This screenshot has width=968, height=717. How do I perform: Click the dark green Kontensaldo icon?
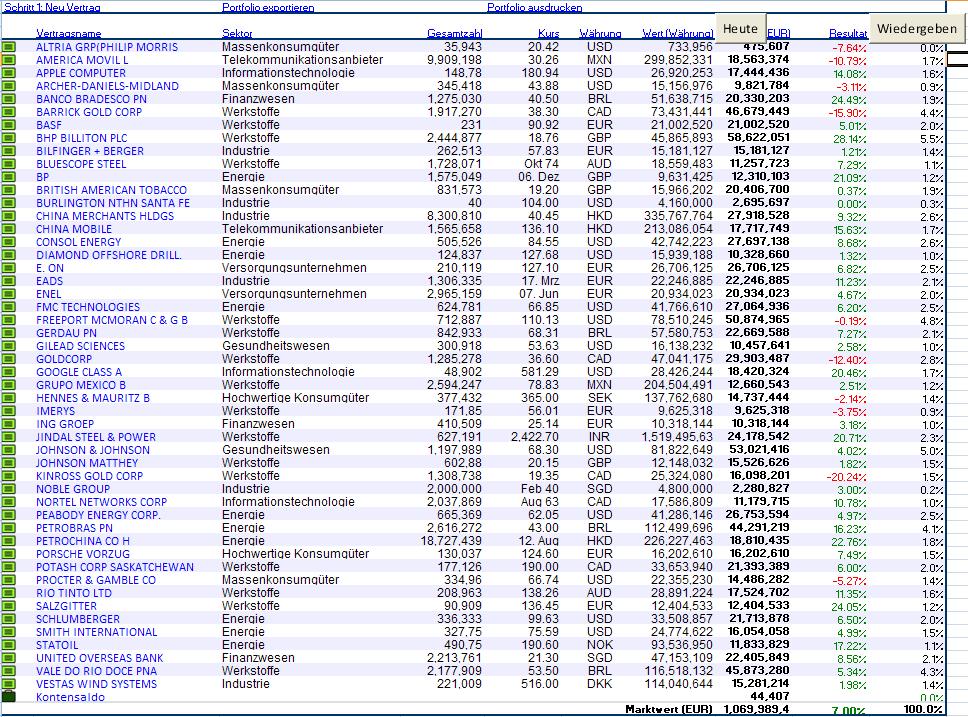8,697
